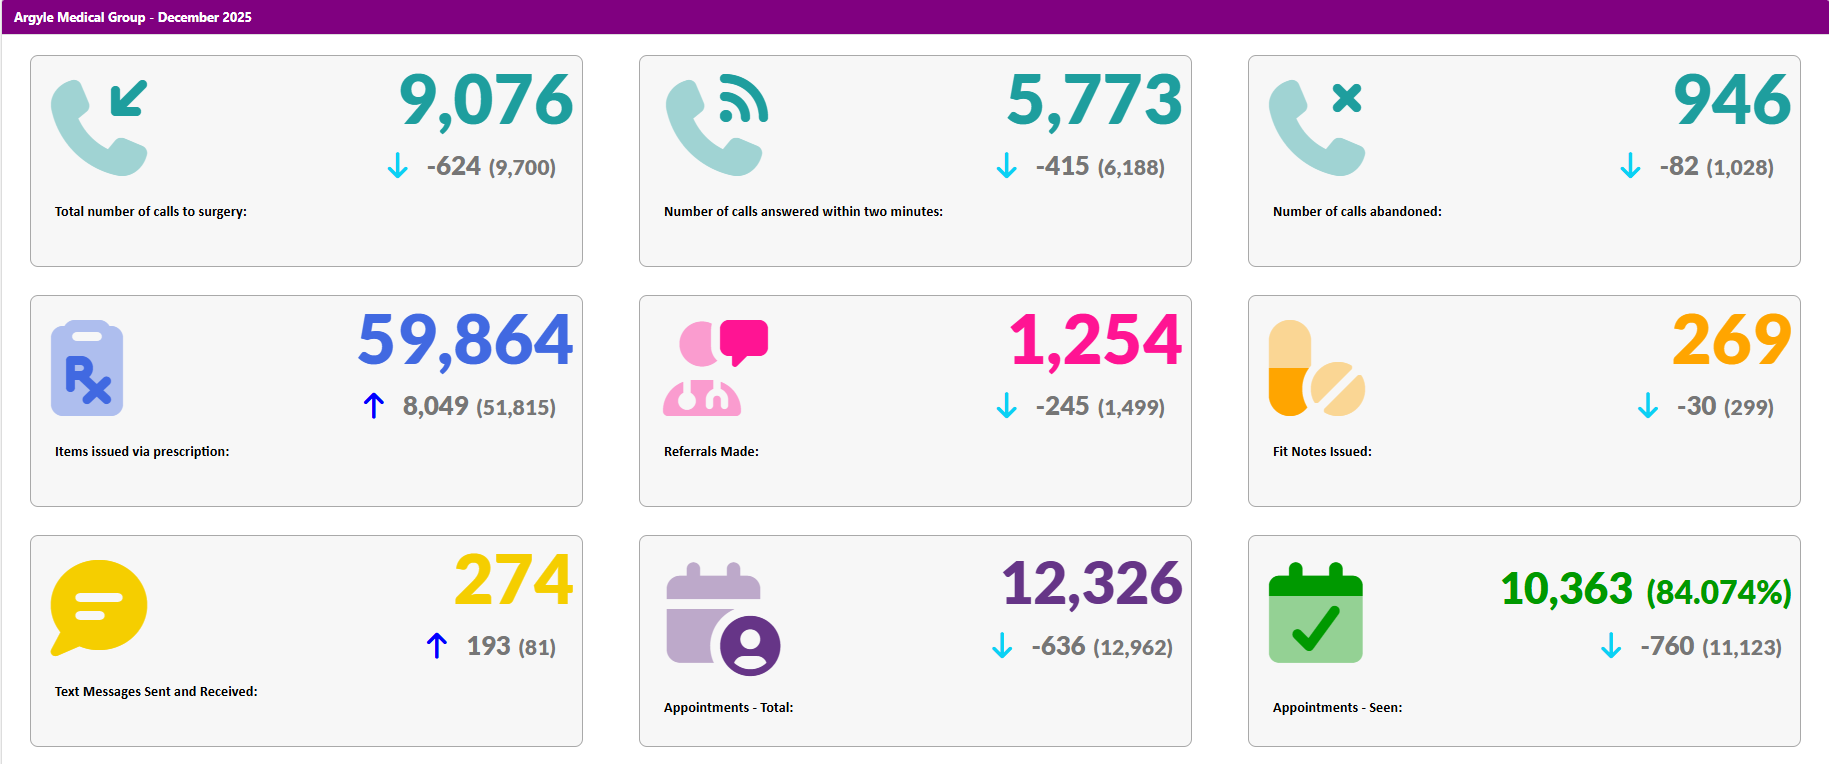Click the 'Text Messages Sent and Received:' label

click(156, 692)
